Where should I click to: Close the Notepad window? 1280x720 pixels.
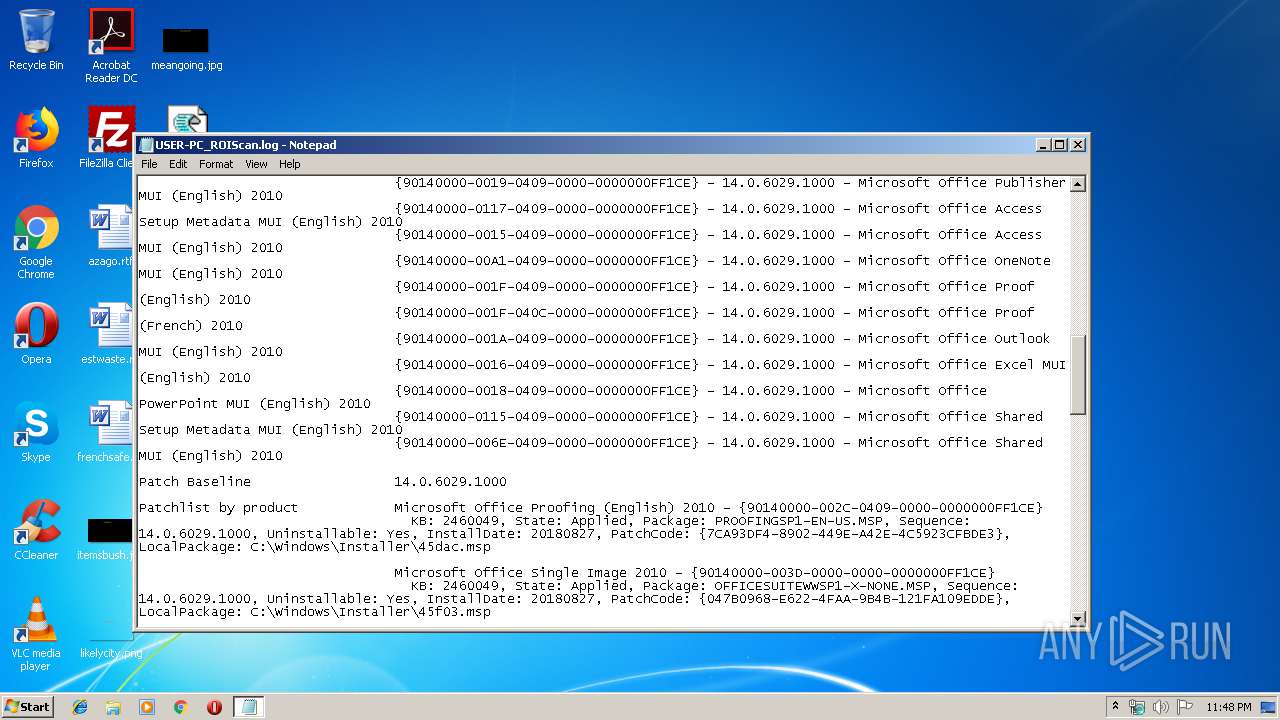pyautogui.click(x=1078, y=145)
